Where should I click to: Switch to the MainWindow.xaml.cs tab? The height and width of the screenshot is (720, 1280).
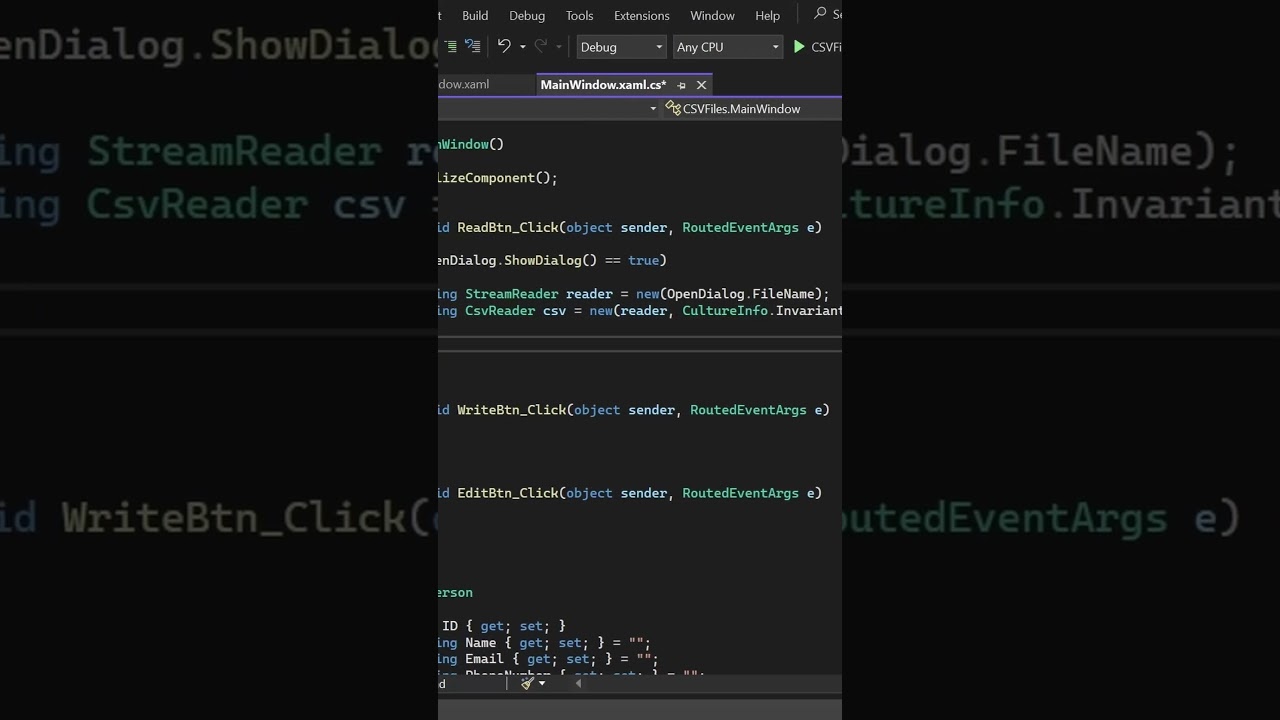603,85
